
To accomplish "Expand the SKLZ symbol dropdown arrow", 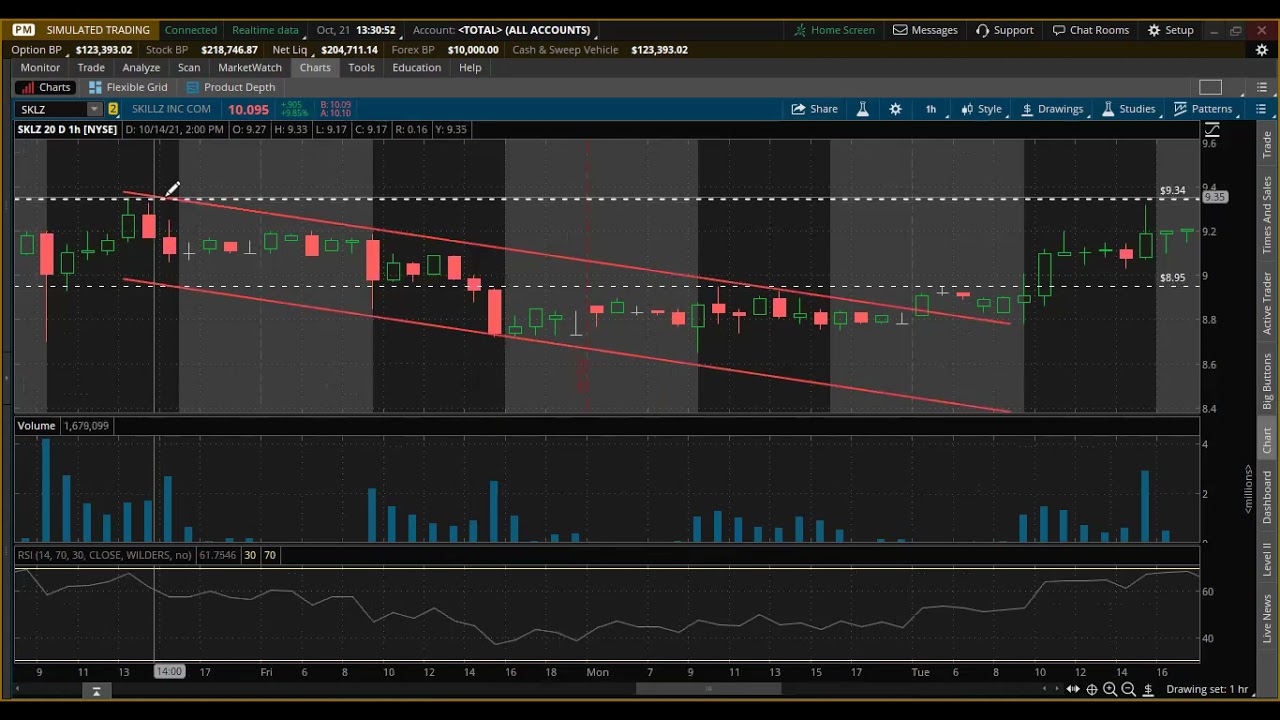I will click(94, 109).
